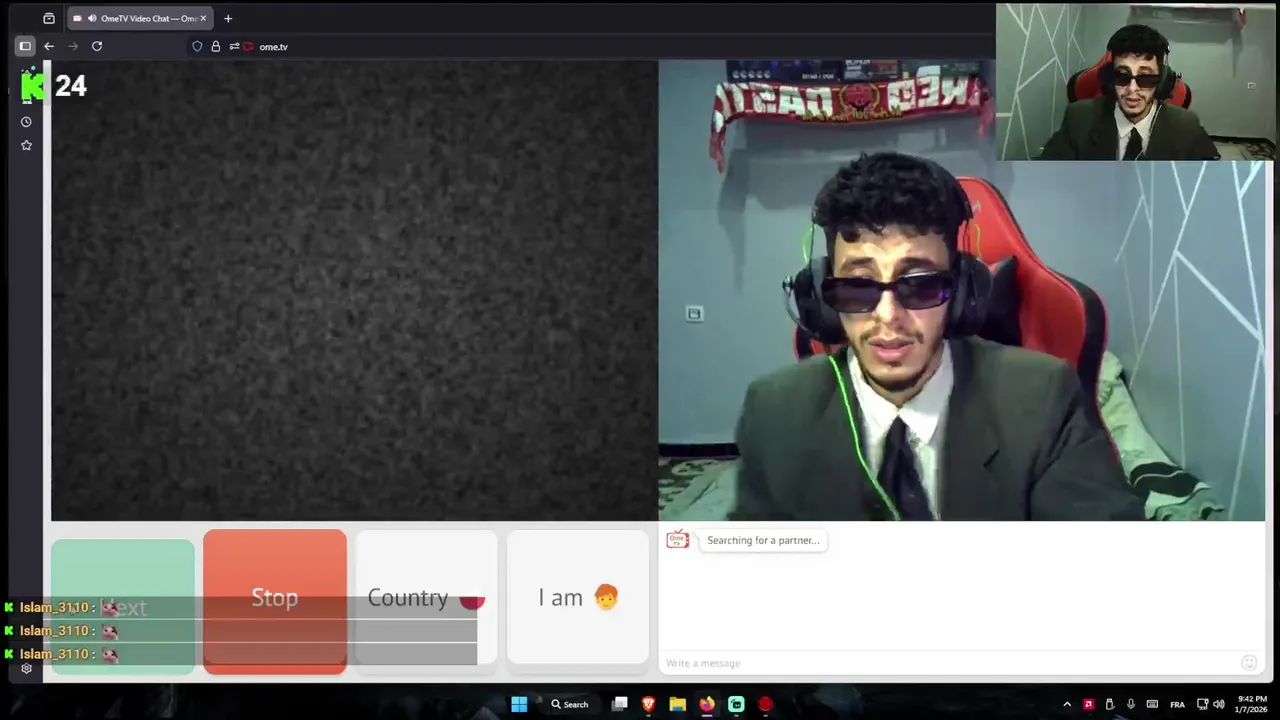Open the sidebar history clock icon
The height and width of the screenshot is (720, 1280).
tap(26, 122)
